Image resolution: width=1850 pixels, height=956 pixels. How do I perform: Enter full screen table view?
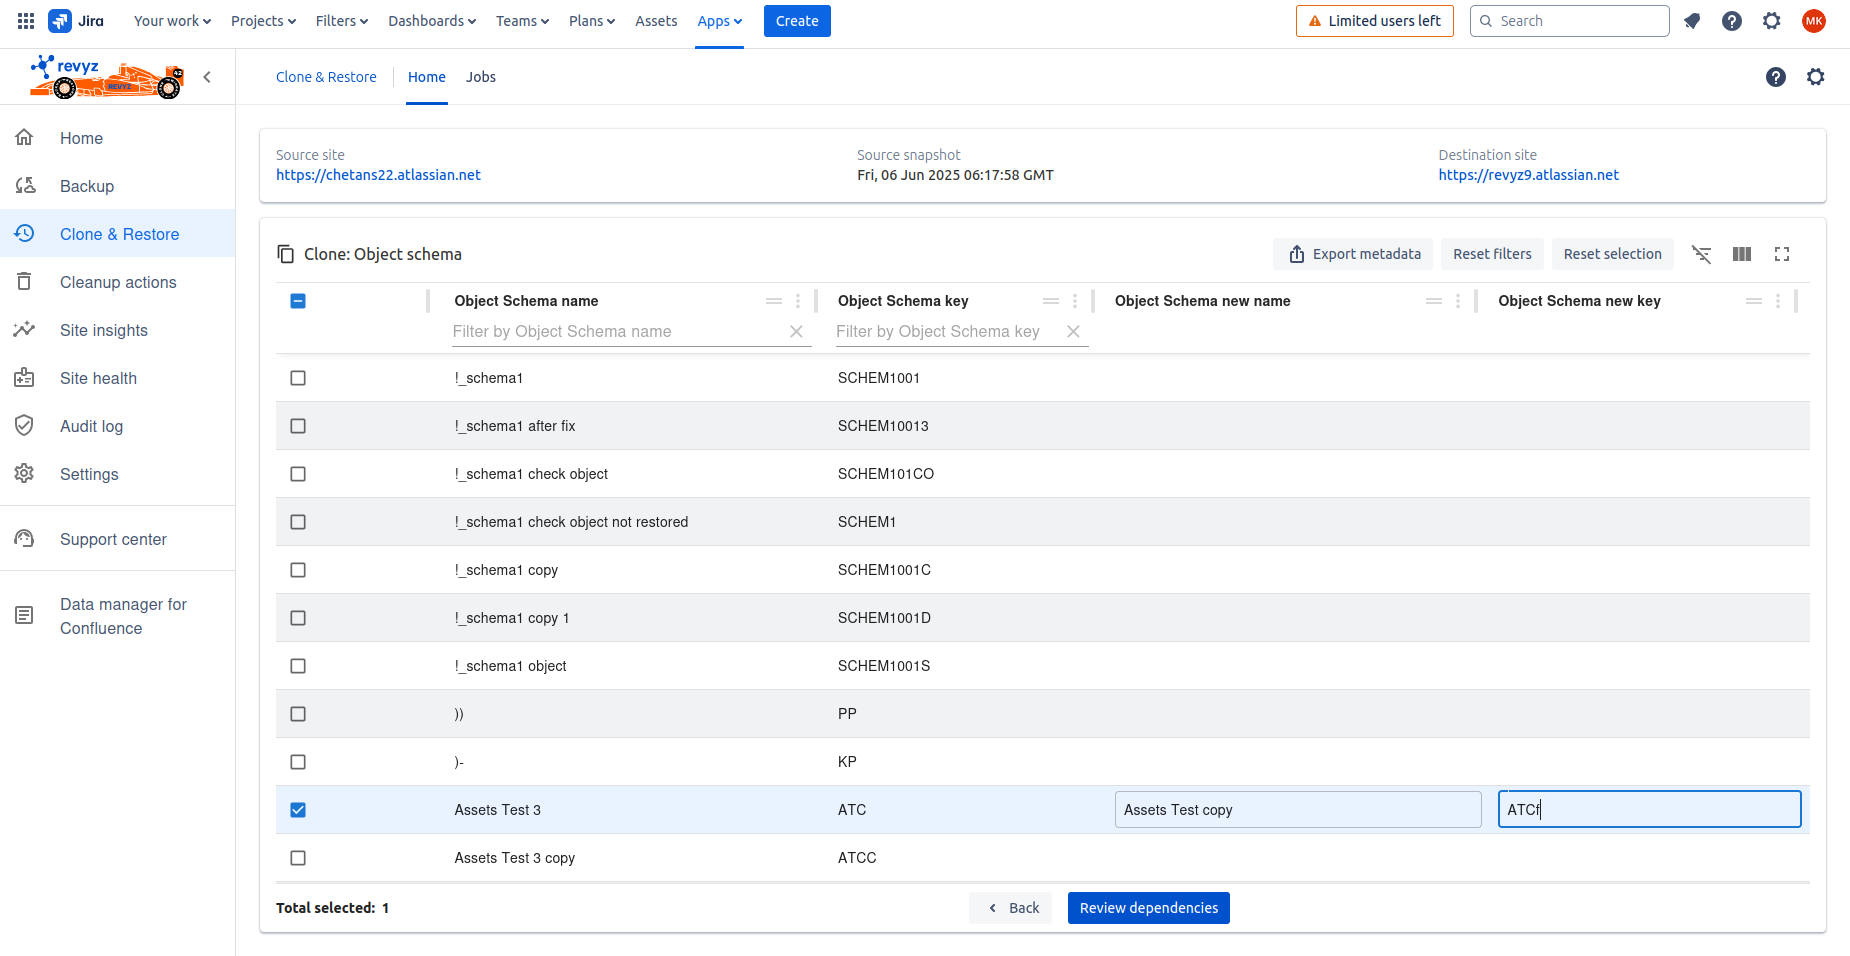pos(1782,254)
